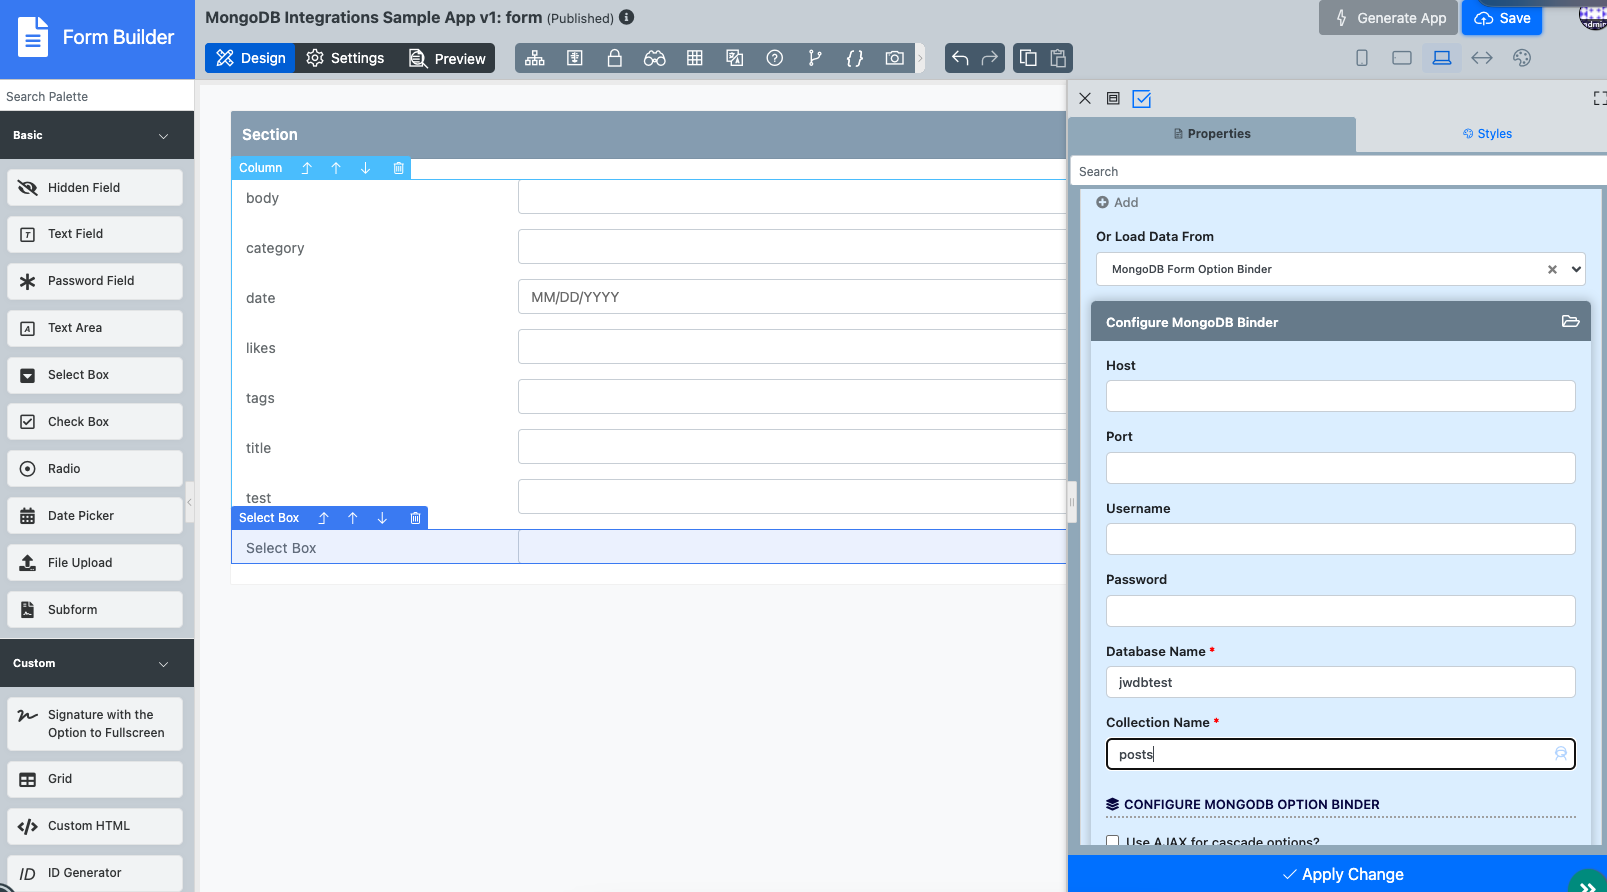Image resolution: width=1607 pixels, height=892 pixels.
Task: Click the blue checkmark apply icon
Action: tap(1142, 98)
